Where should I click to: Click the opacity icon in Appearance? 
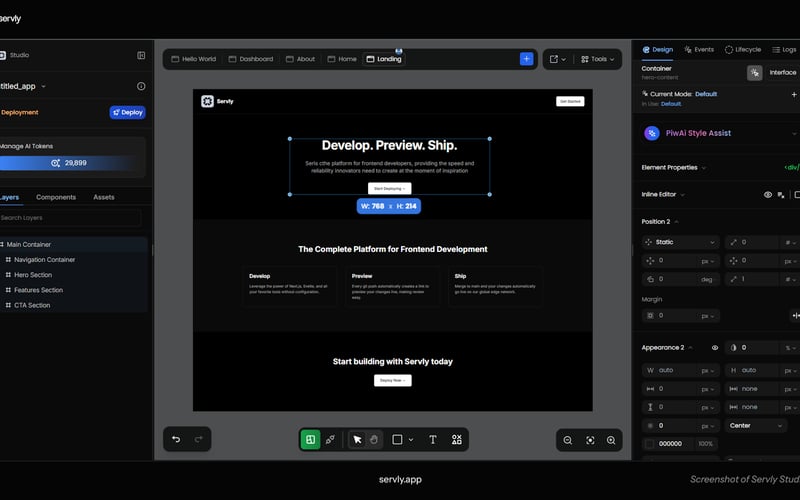click(x=733, y=347)
